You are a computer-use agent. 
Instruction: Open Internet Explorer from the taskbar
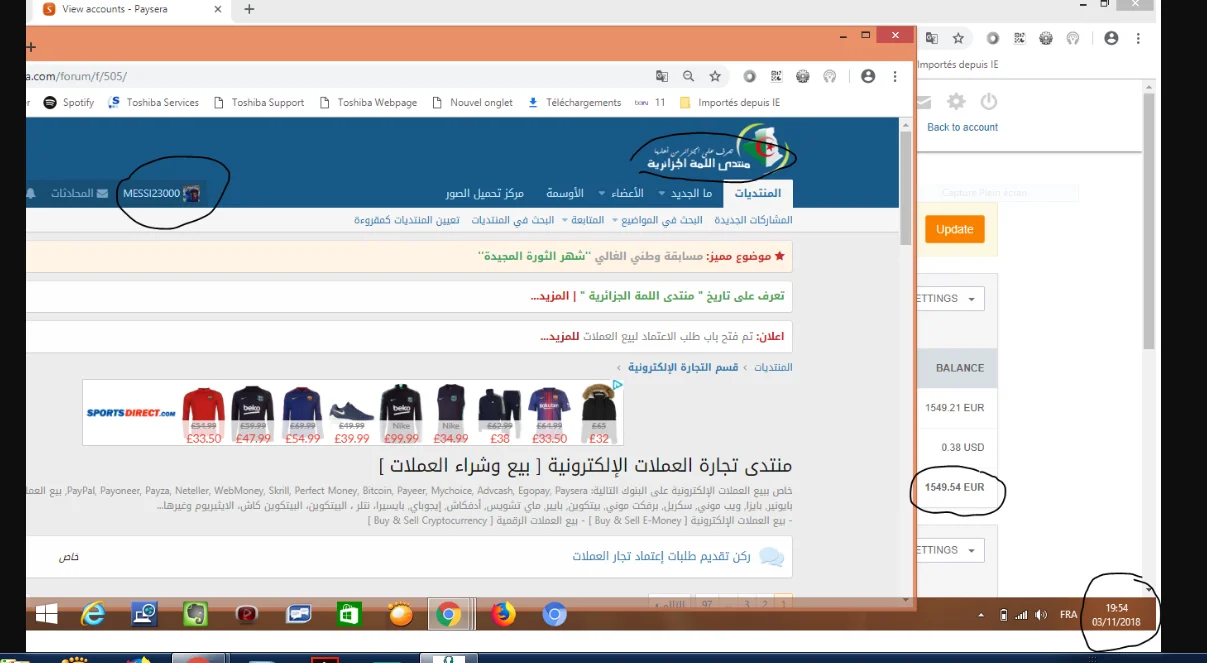coord(93,614)
